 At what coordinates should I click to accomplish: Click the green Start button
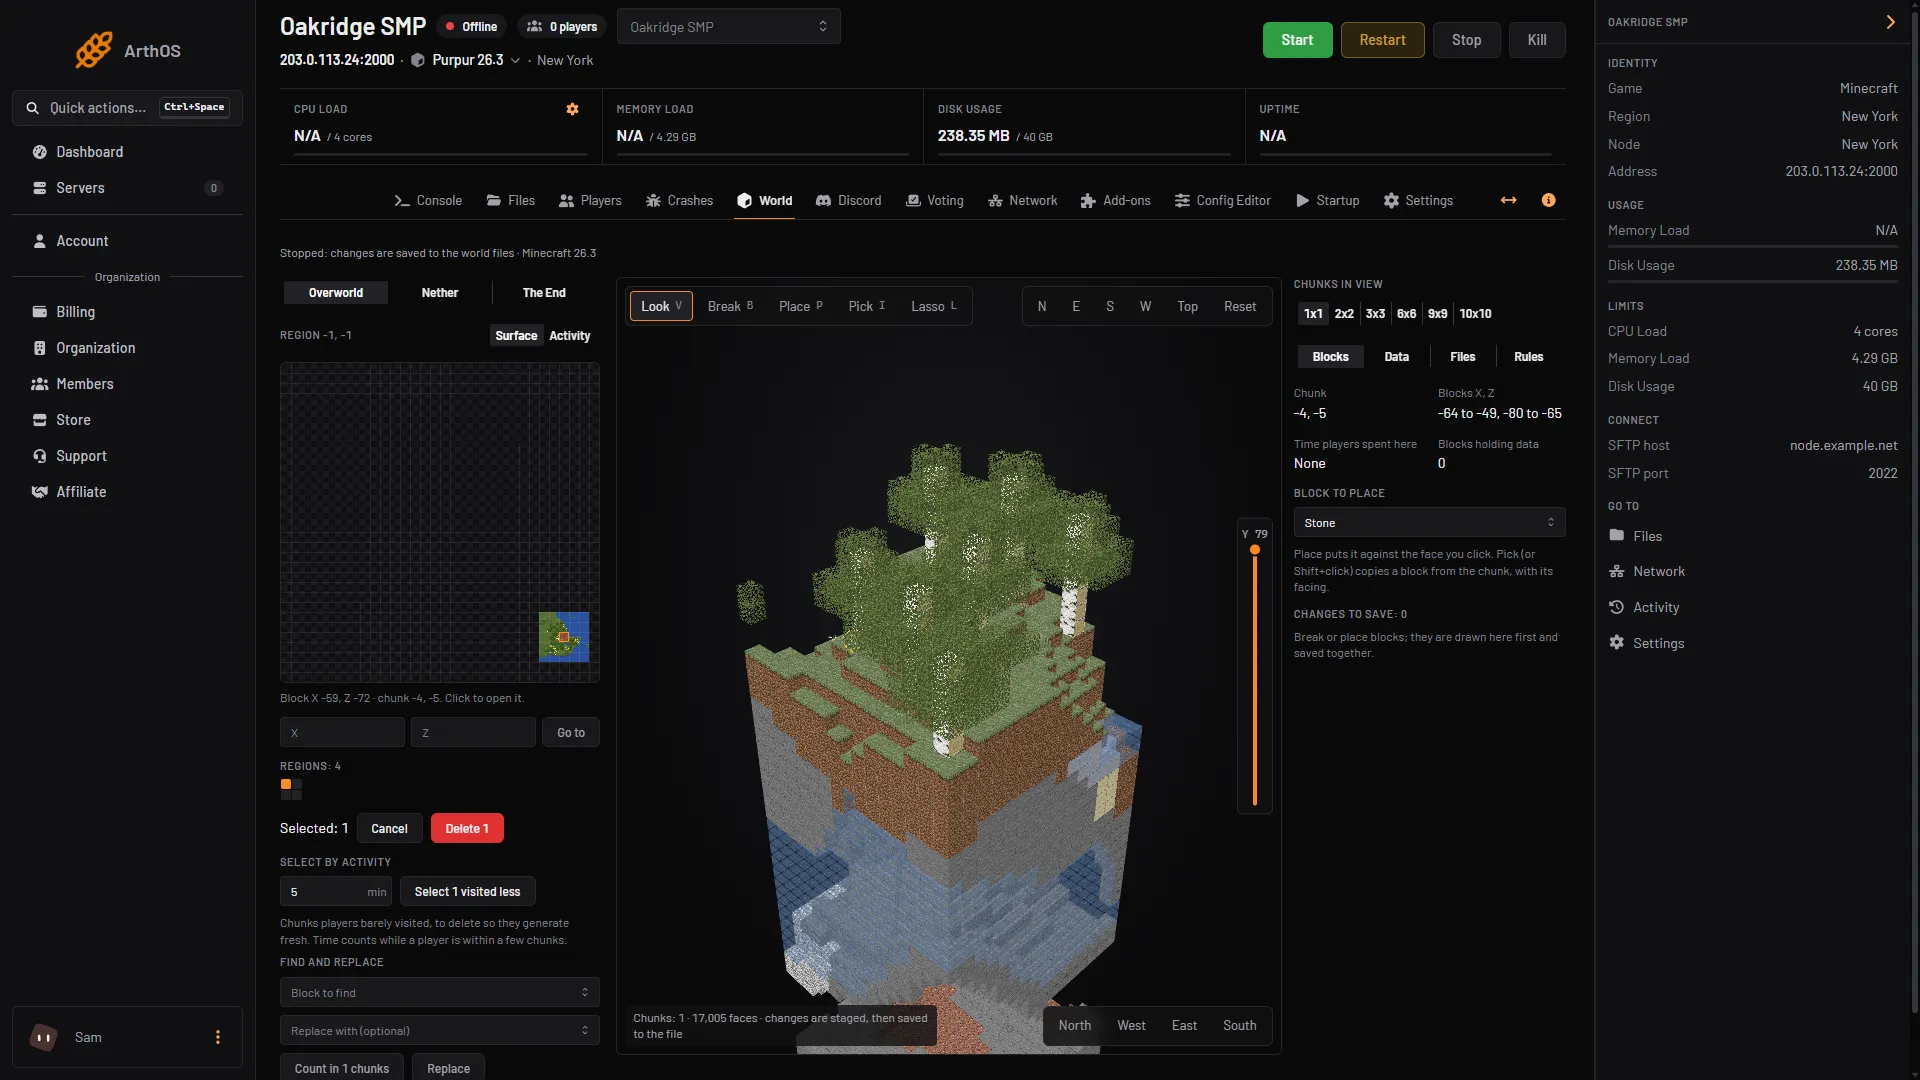tap(1297, 40)
